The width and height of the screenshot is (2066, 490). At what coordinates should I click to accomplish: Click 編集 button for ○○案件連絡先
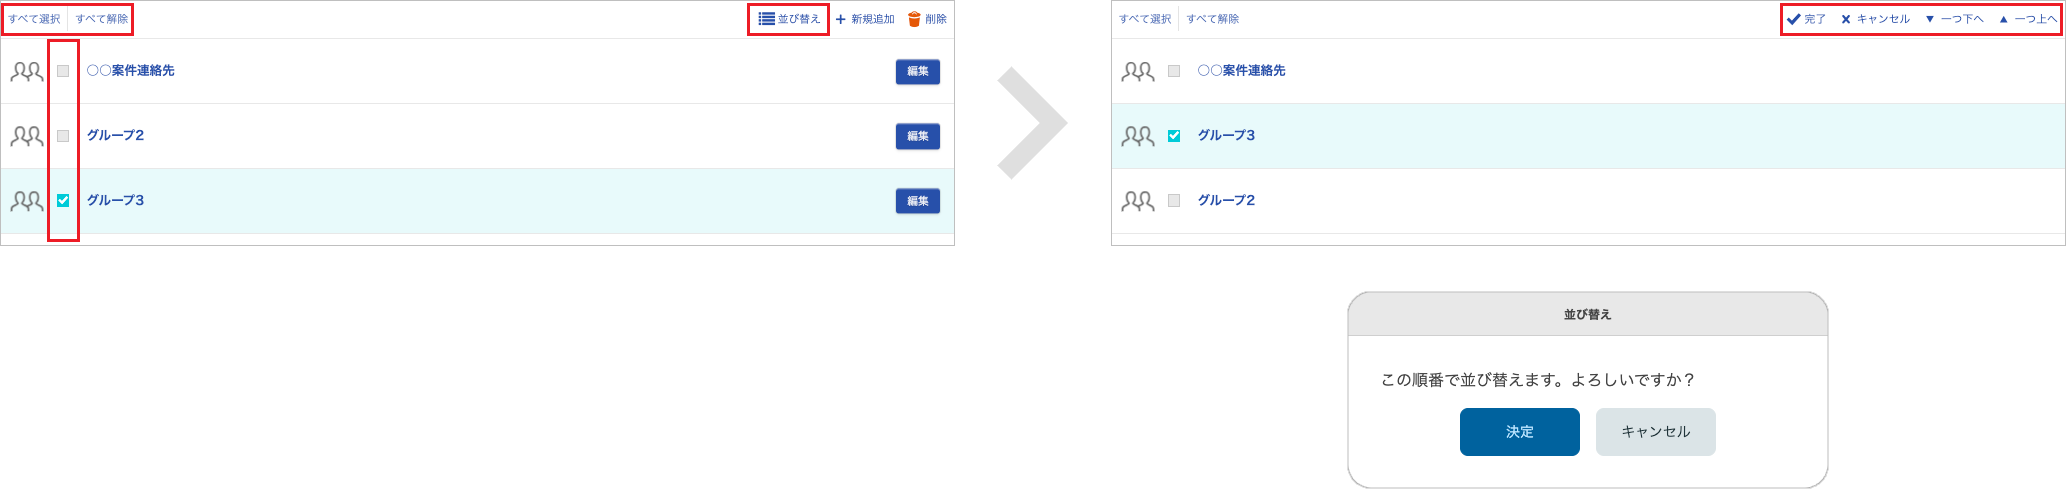pos(918,71)
